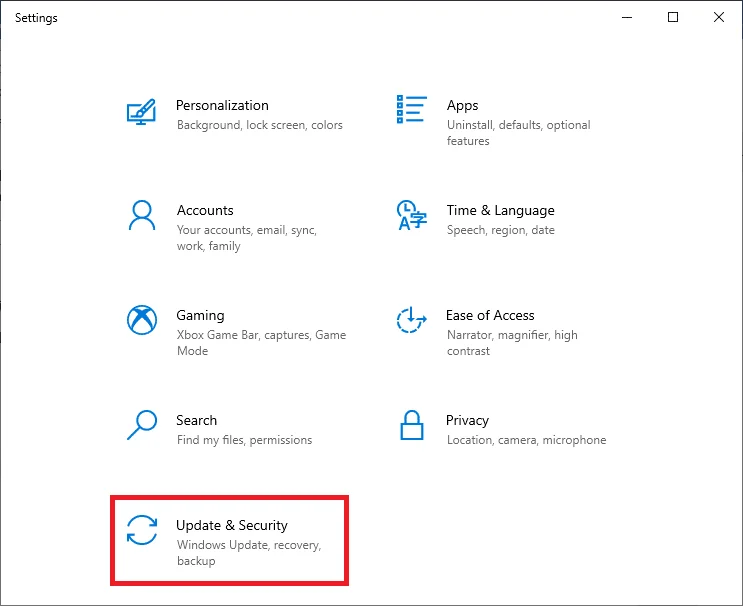Close the Settings window
743x606 pixels.
[719, 18]
